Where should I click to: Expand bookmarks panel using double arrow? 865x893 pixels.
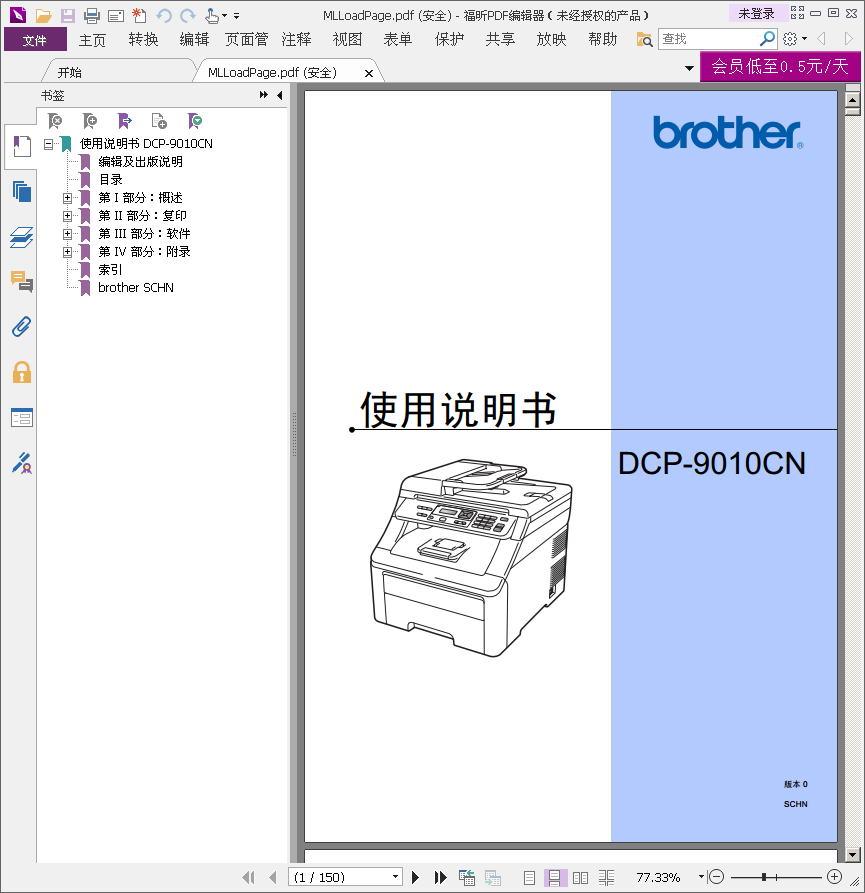264,95
